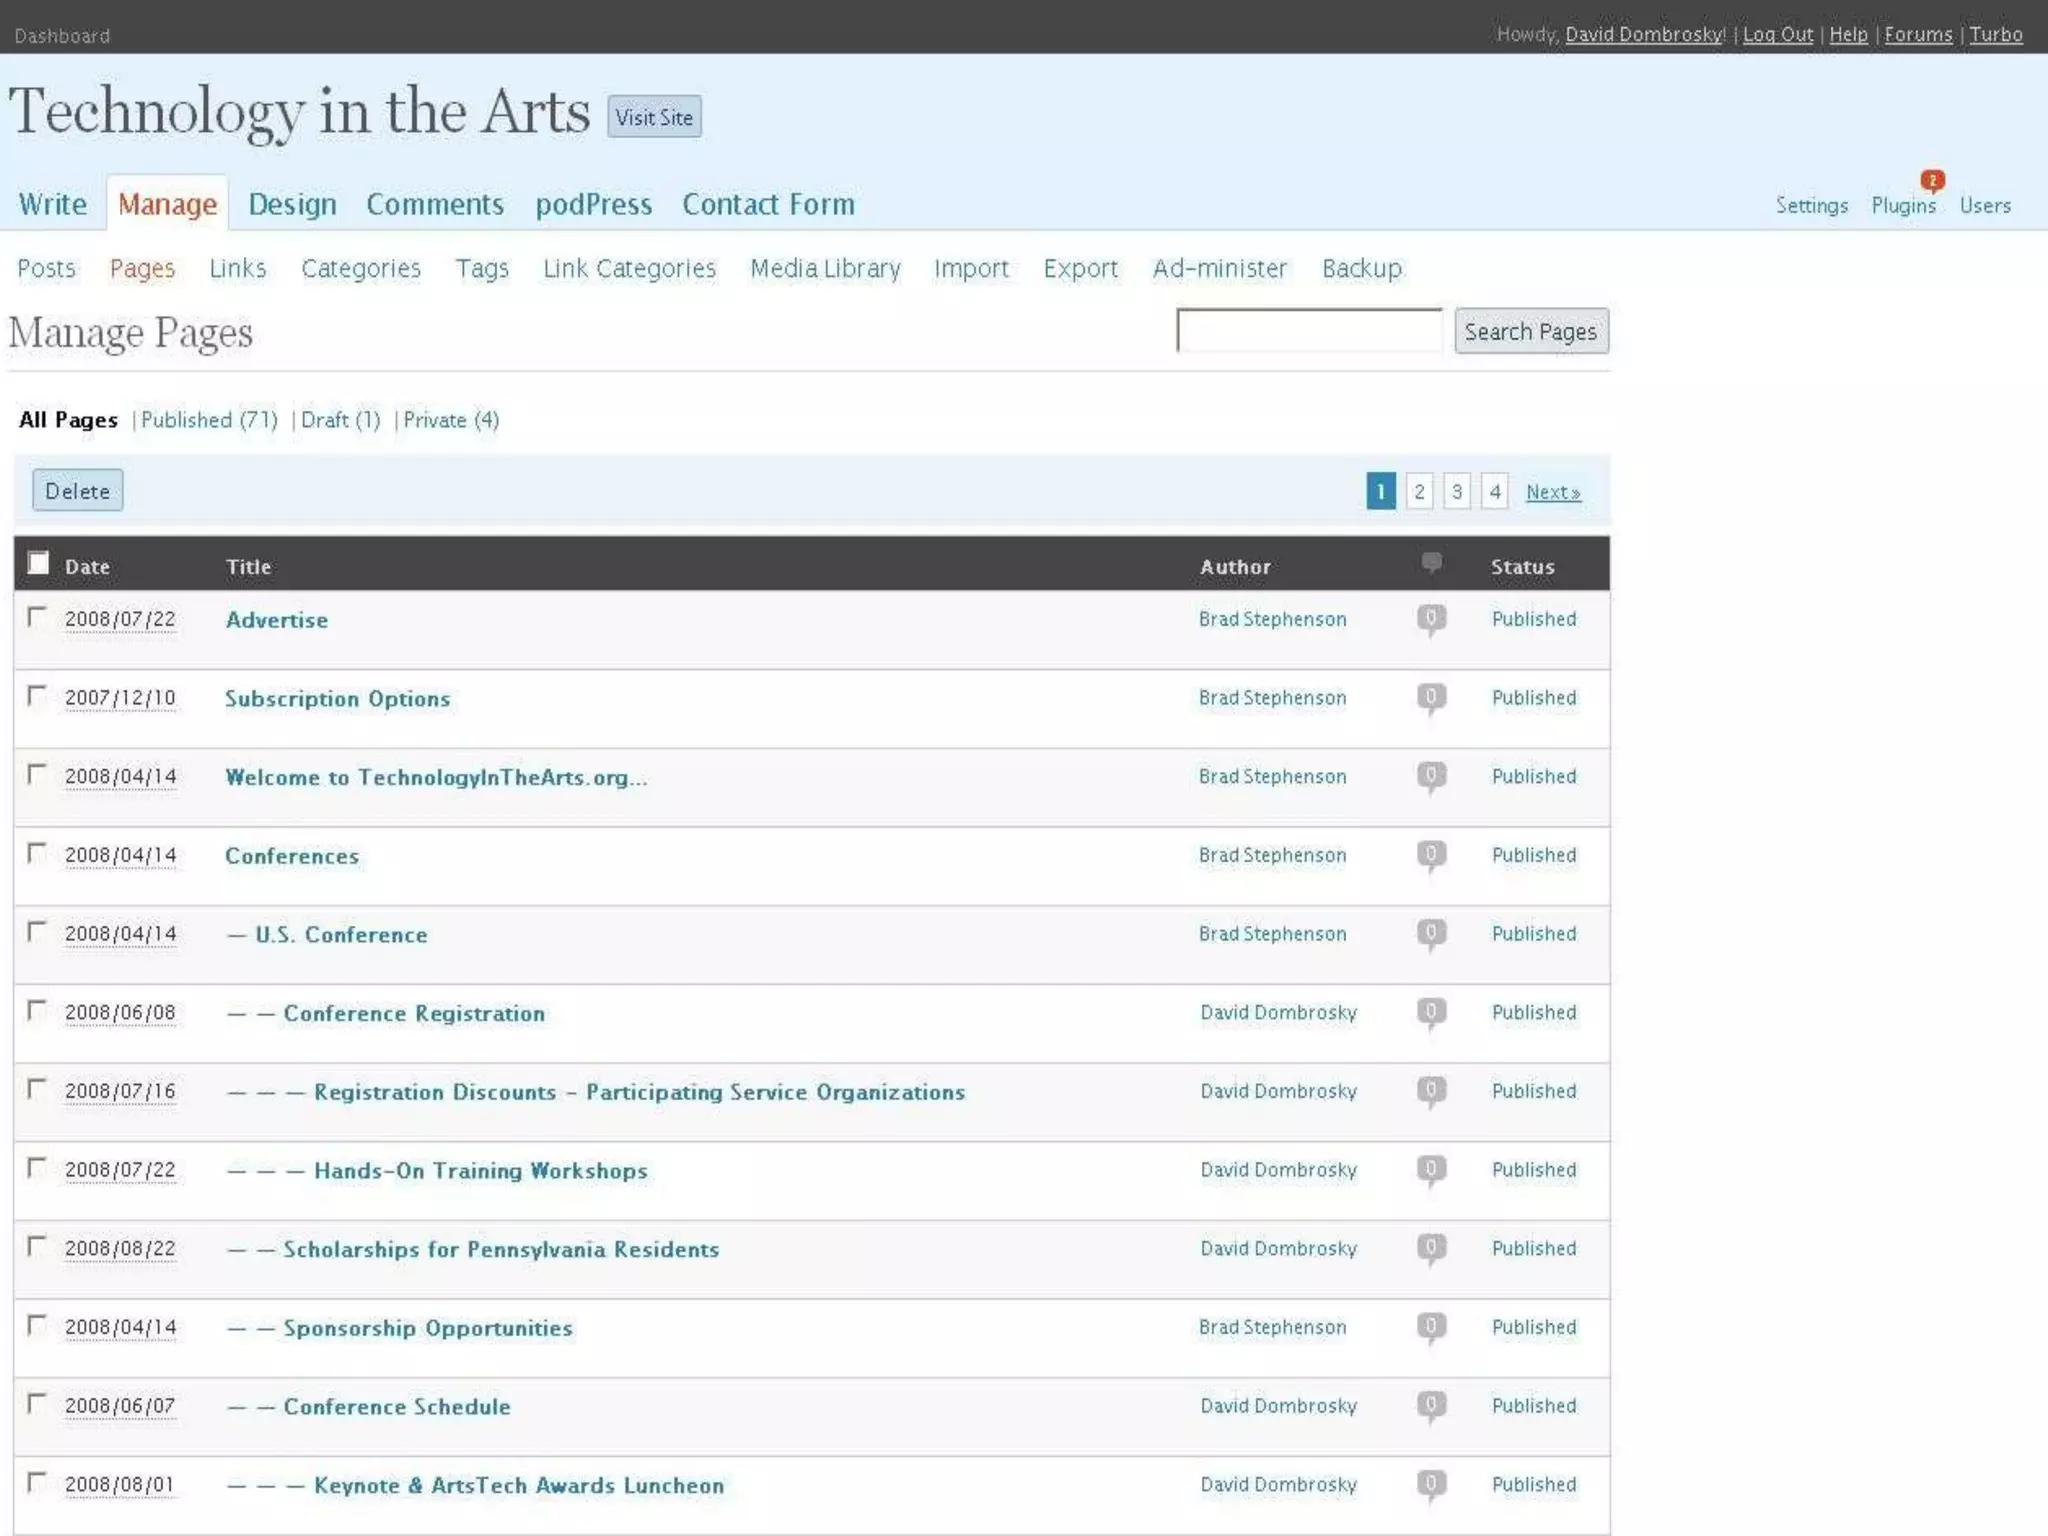This screenshot has width=2048, height=1536.
Task: Go to the podPress tab
Action: point(594,204)
